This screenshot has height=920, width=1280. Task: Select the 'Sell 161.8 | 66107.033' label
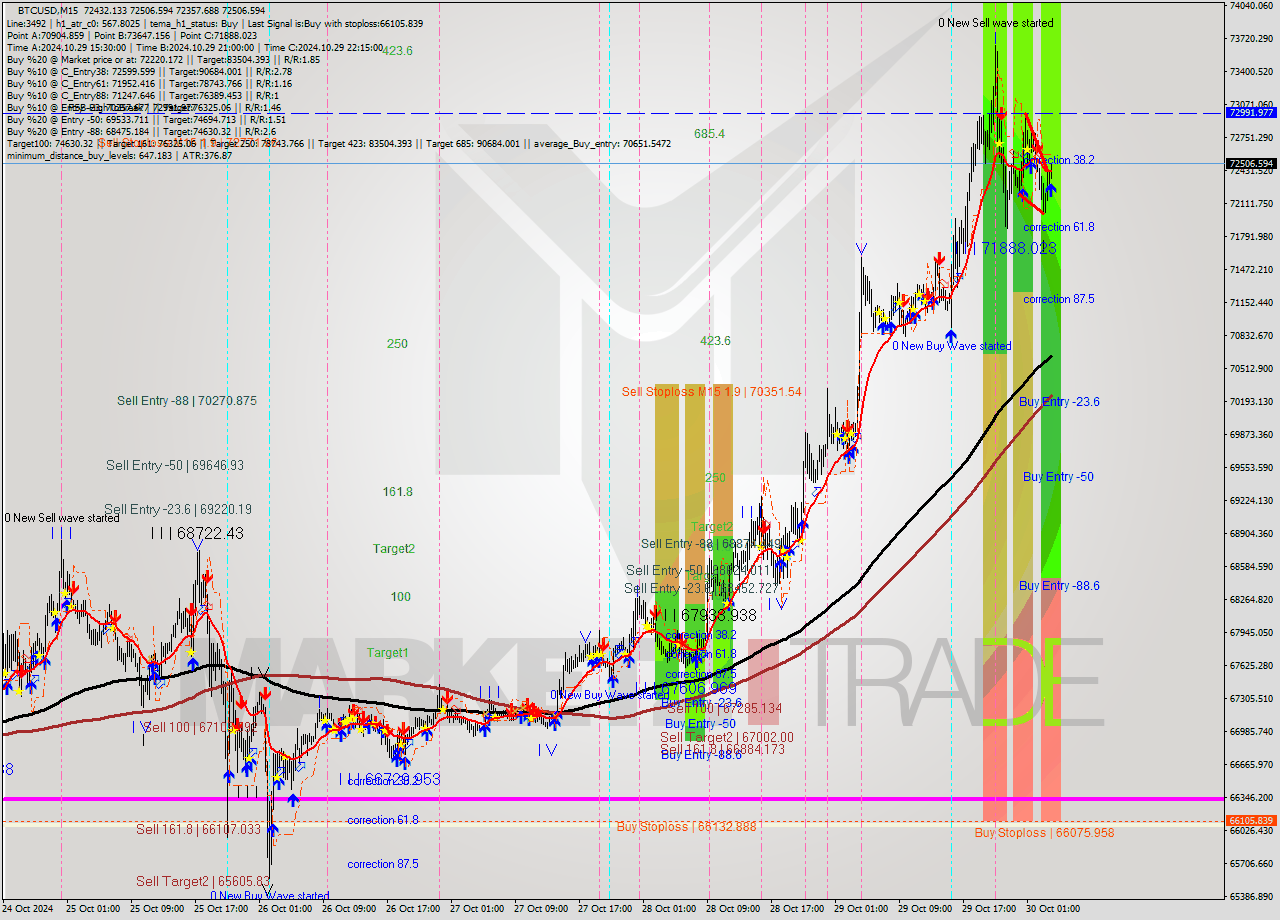(x=198, y=830)
